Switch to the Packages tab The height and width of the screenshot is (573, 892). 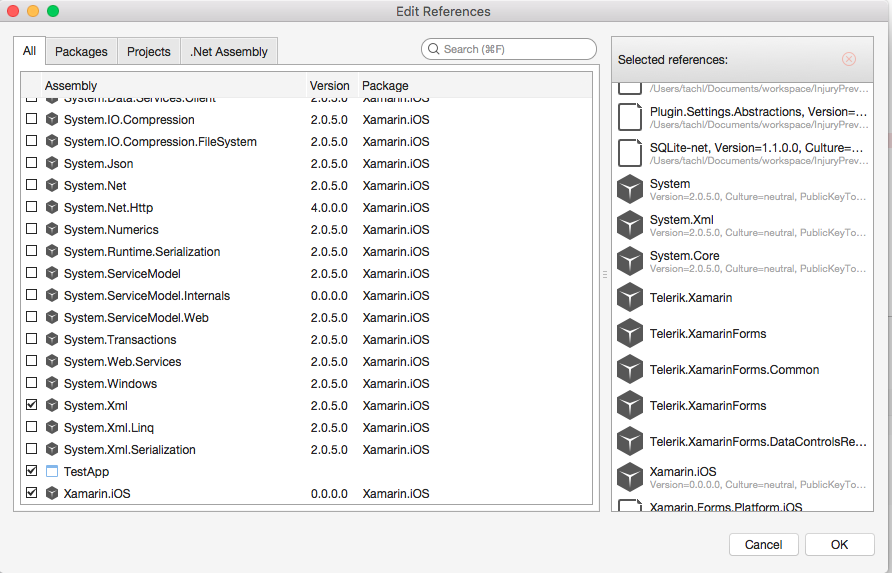(81, 52)
